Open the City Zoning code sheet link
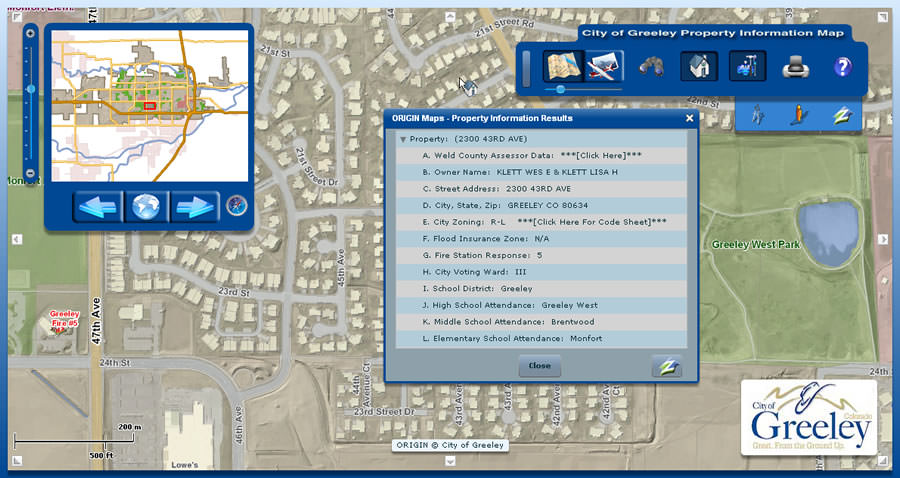 592,222
